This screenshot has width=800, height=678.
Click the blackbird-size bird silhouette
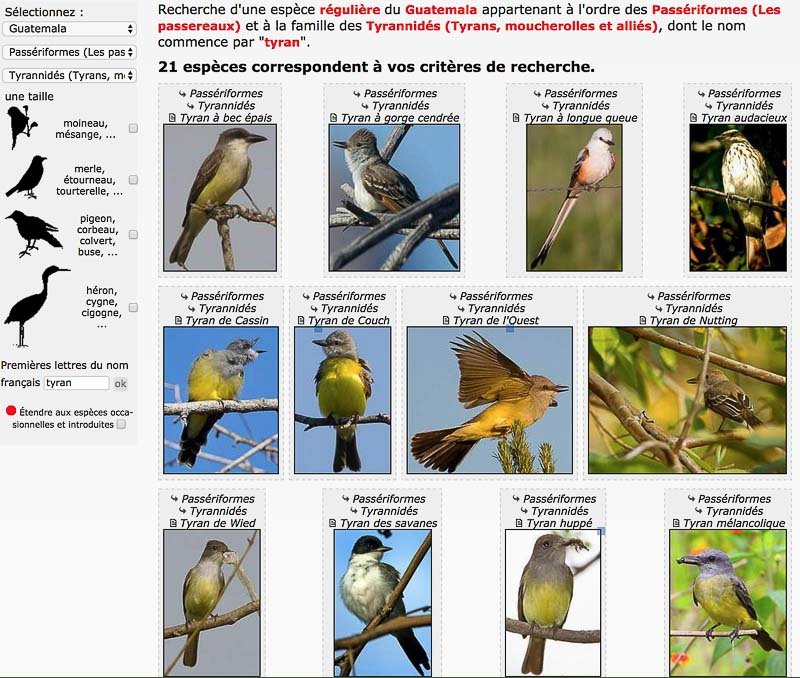point(27,177)
